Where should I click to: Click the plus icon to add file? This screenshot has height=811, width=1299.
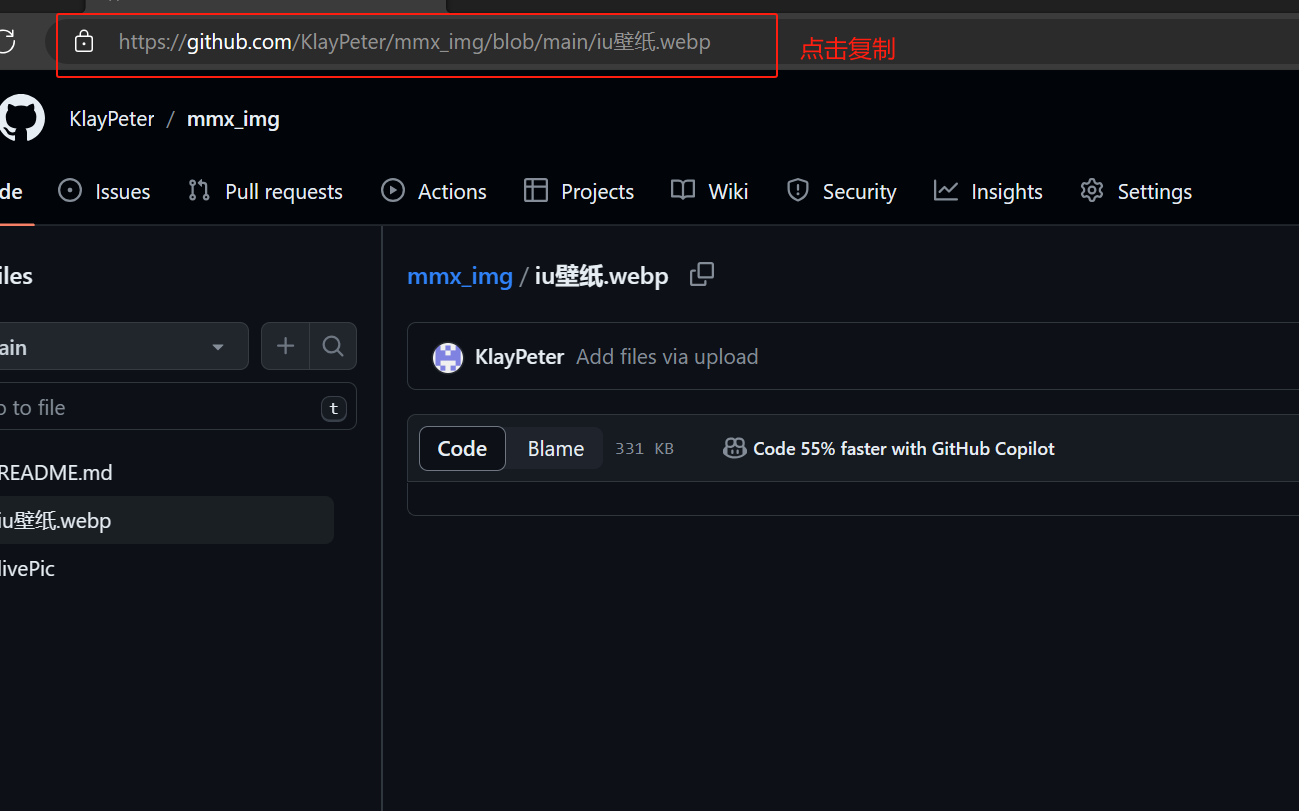285,346
